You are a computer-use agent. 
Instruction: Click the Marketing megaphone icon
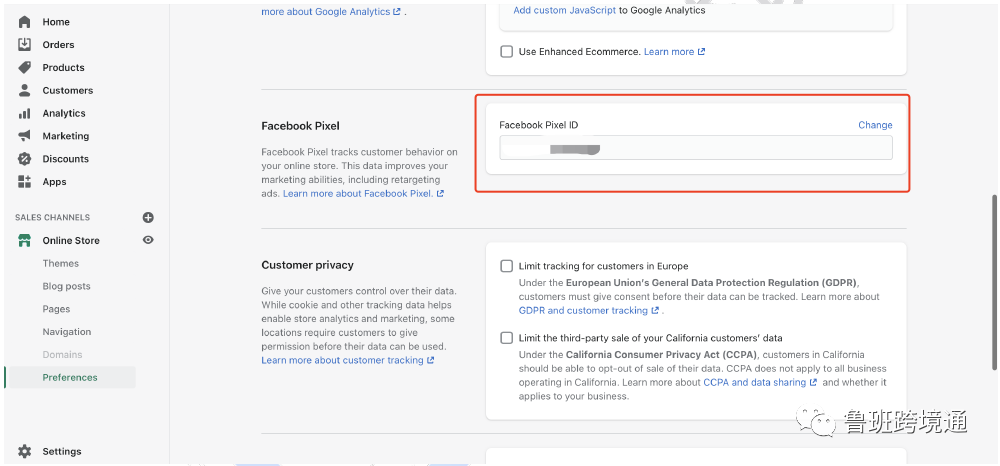[x=25, y=136]
